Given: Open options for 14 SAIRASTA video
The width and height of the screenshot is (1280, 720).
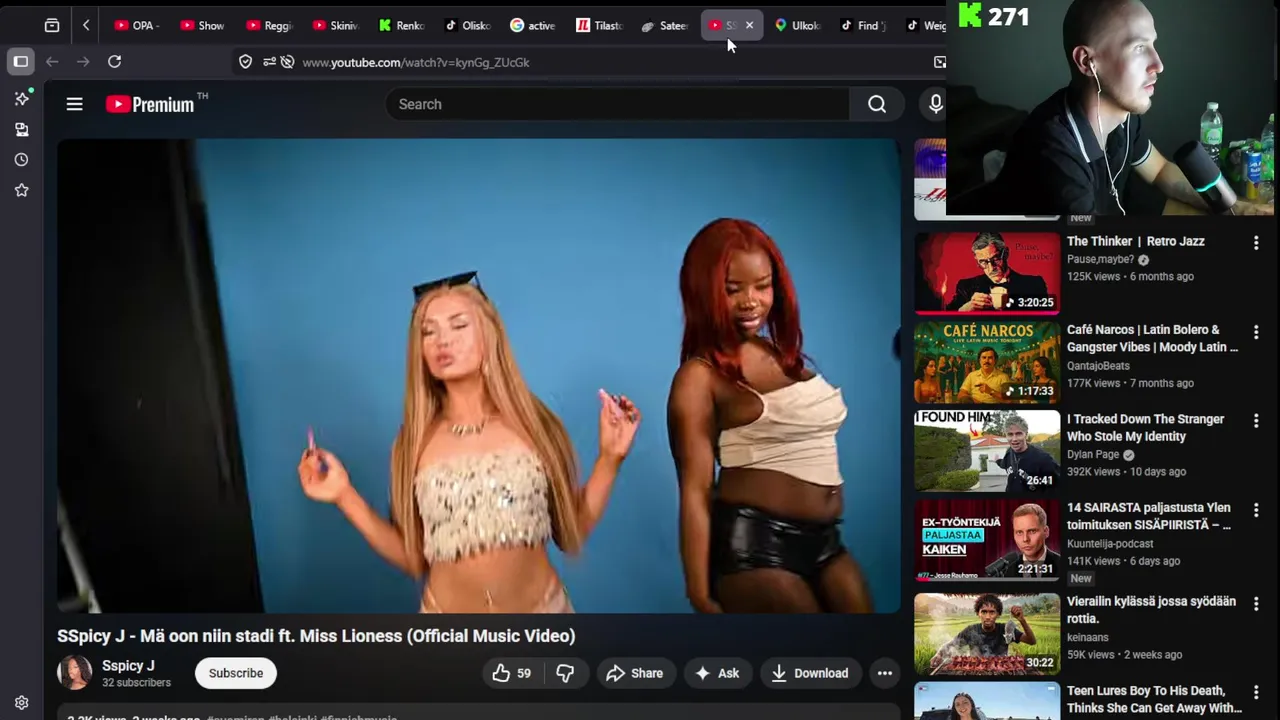Looking at the screenshot, I should point(1256,510).
